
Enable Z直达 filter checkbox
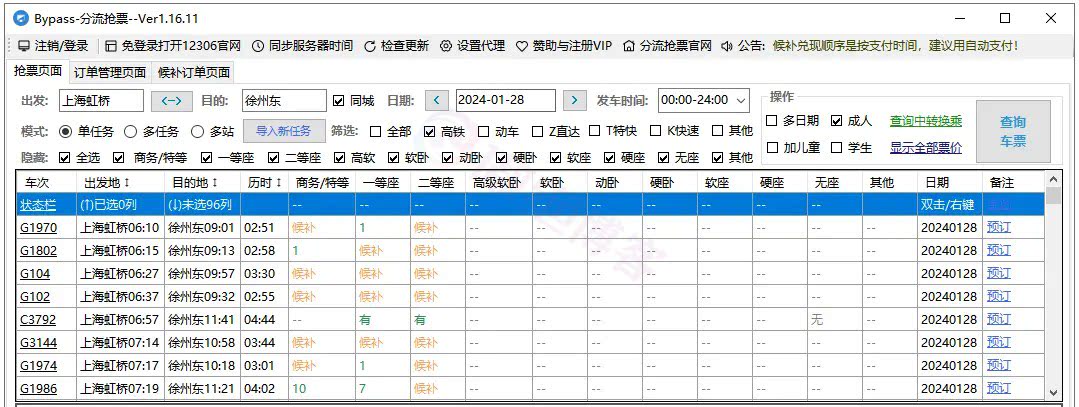(537, 132)
